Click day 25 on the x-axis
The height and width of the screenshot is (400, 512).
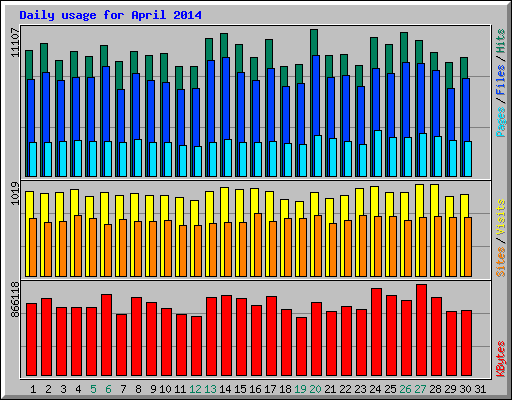click(x=390, y=389)
